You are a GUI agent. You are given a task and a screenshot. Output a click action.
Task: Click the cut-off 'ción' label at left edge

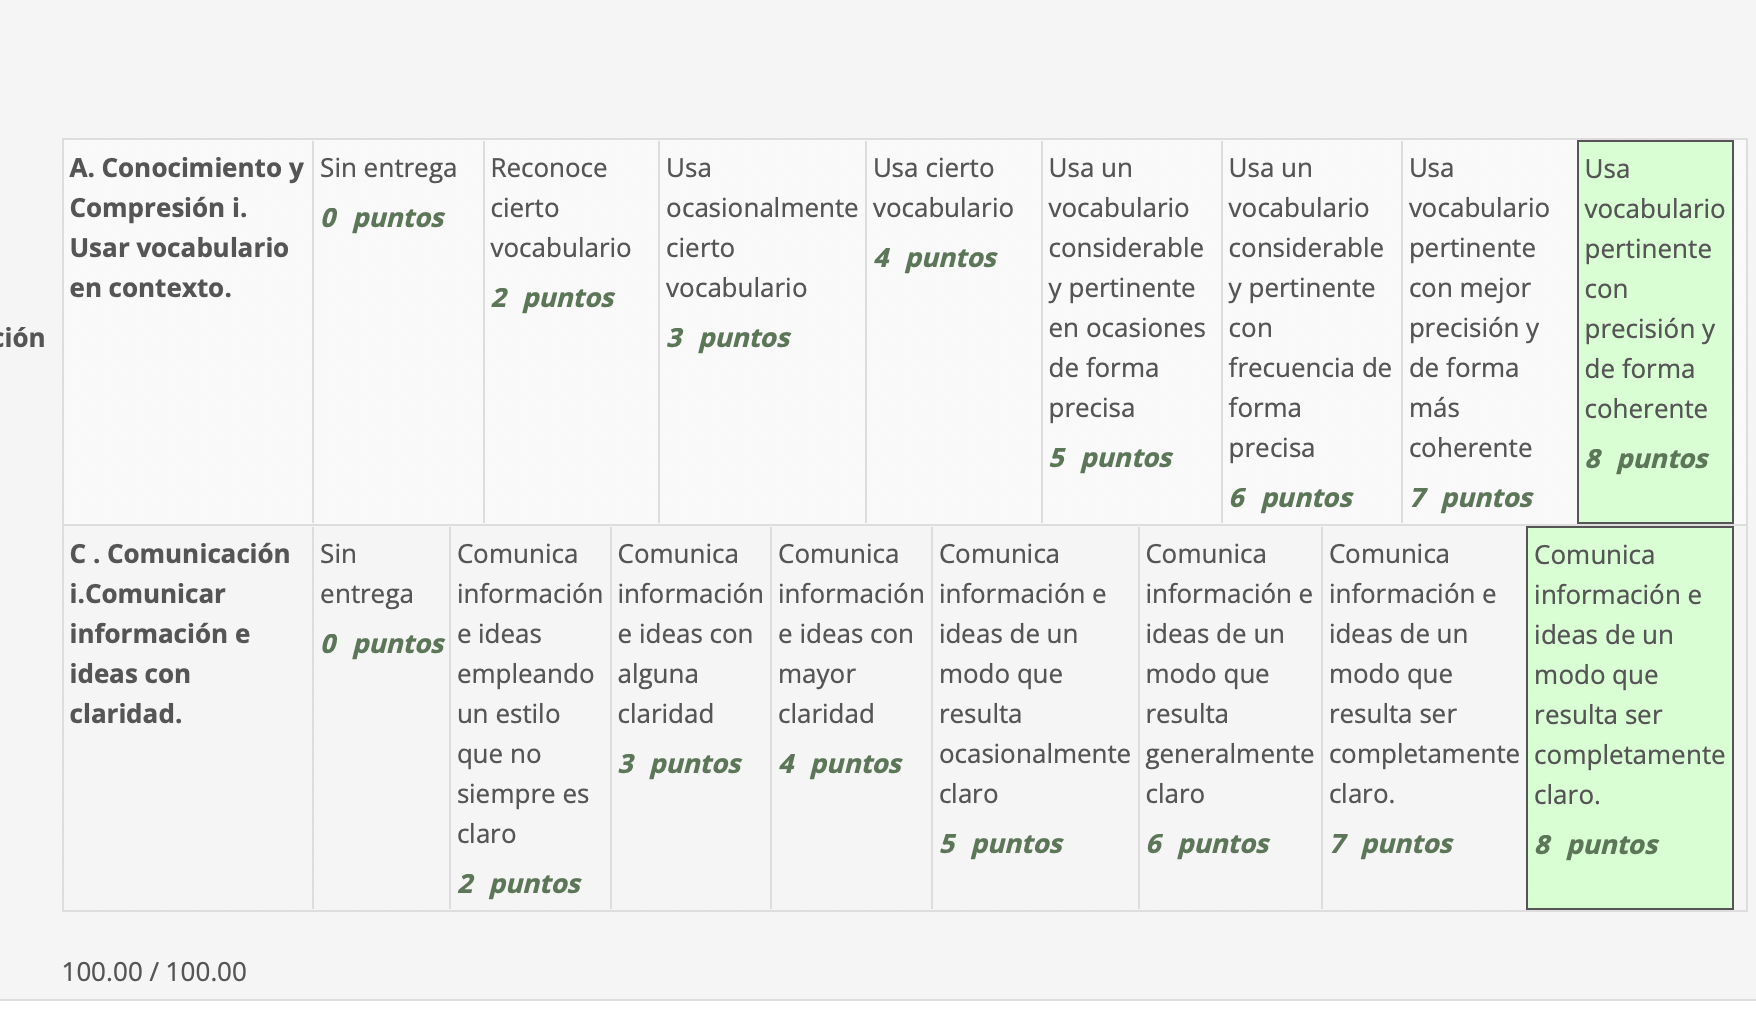[22, 338]
